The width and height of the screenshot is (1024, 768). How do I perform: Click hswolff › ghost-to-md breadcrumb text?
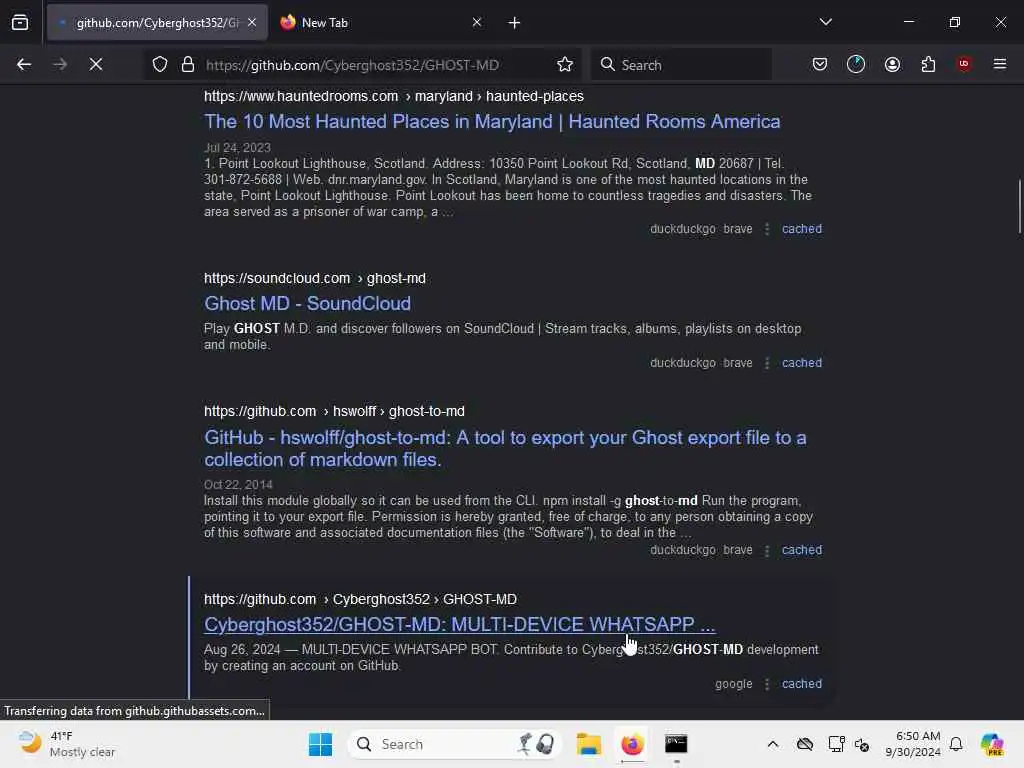tap(399, 411)
